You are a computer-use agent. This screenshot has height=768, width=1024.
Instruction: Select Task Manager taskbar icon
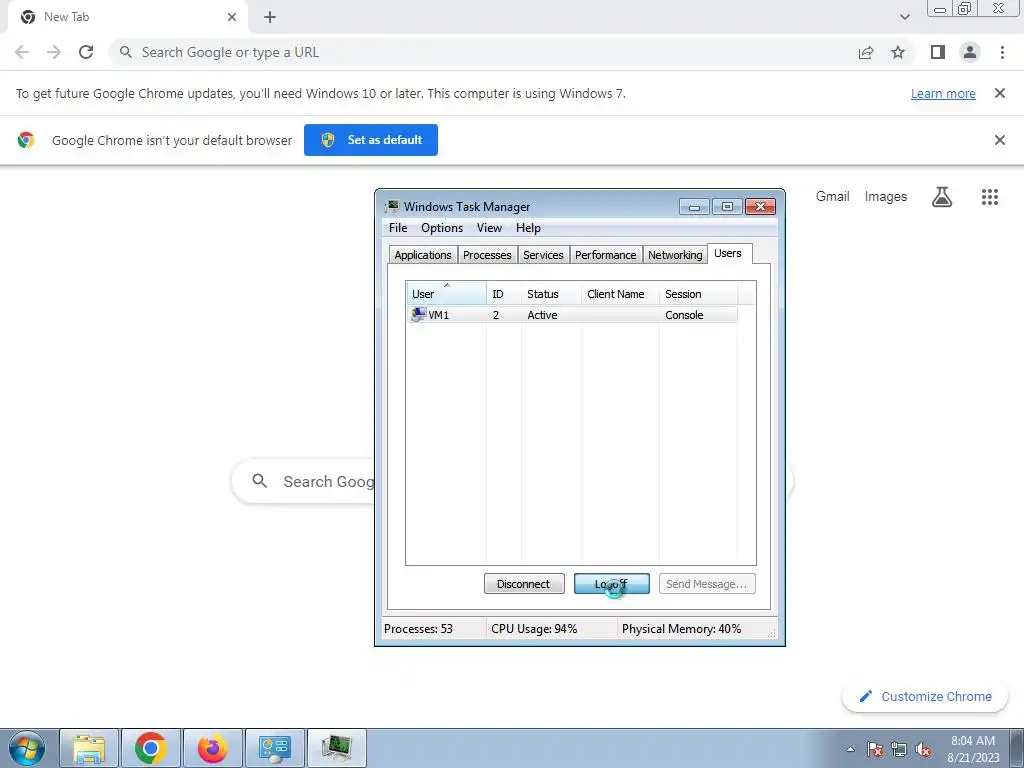tap(337, 748)
